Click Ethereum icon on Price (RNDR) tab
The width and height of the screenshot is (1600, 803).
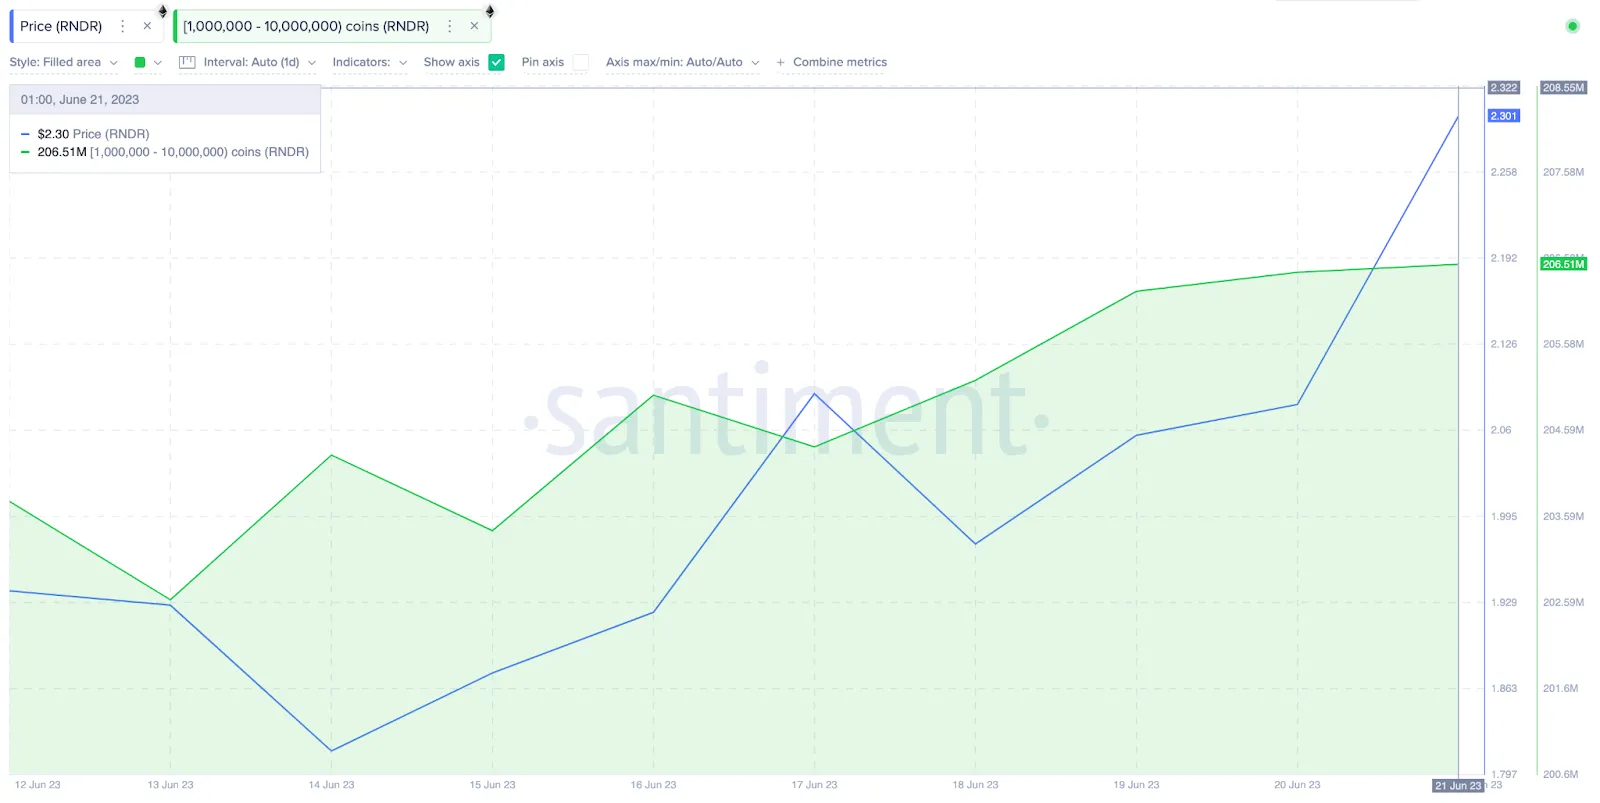tap(163, 11)
